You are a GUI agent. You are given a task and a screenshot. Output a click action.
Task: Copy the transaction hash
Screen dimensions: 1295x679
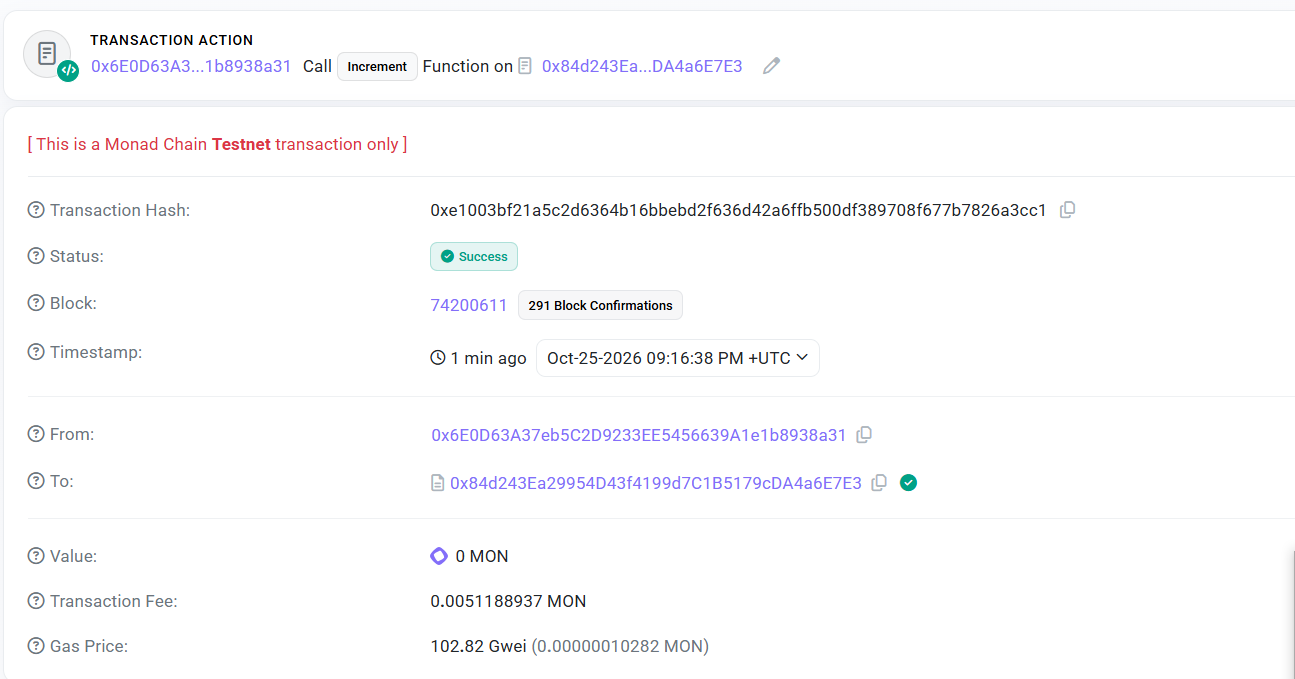click(1067, 210)
